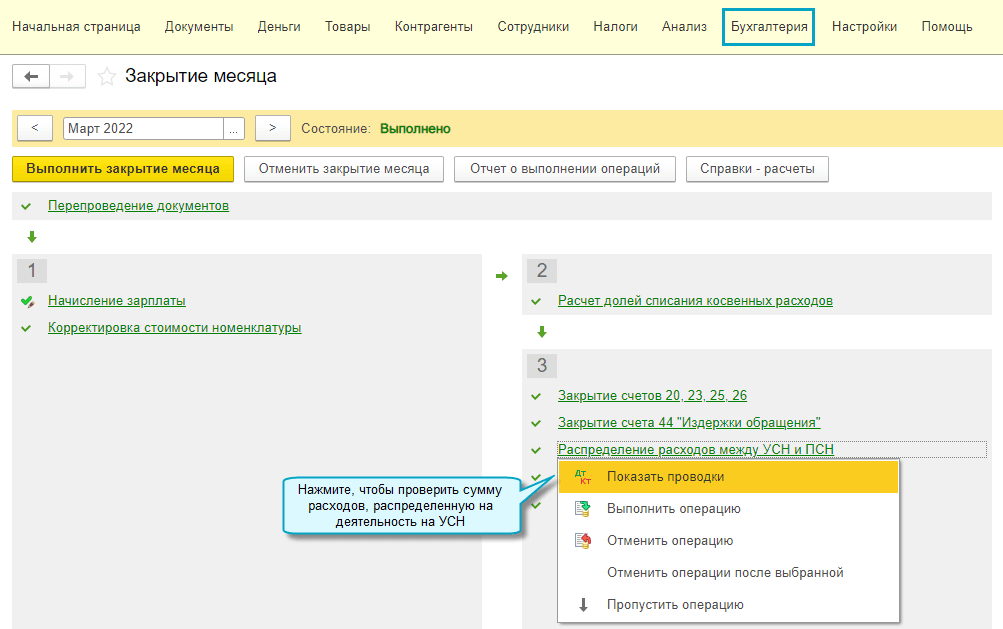Click the Отменить операцию icon
This screenshot has height=629, width=1003.
pos(583,541)
